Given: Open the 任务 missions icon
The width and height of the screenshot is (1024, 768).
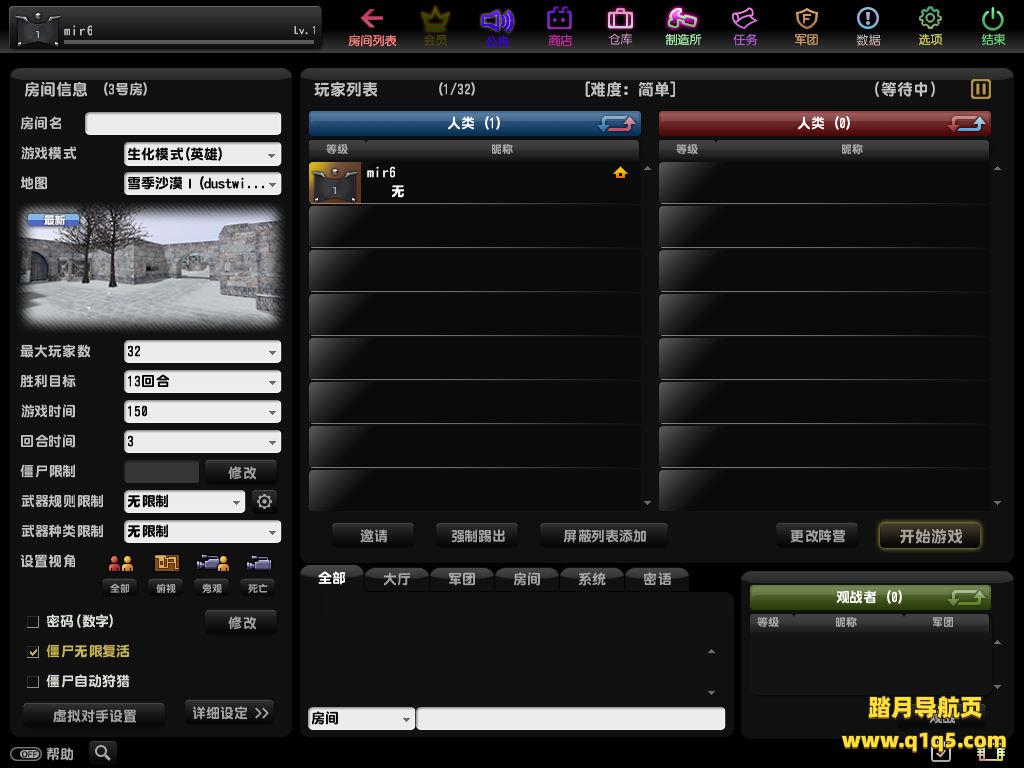Looking at the screenshot, I should [745, 26].
